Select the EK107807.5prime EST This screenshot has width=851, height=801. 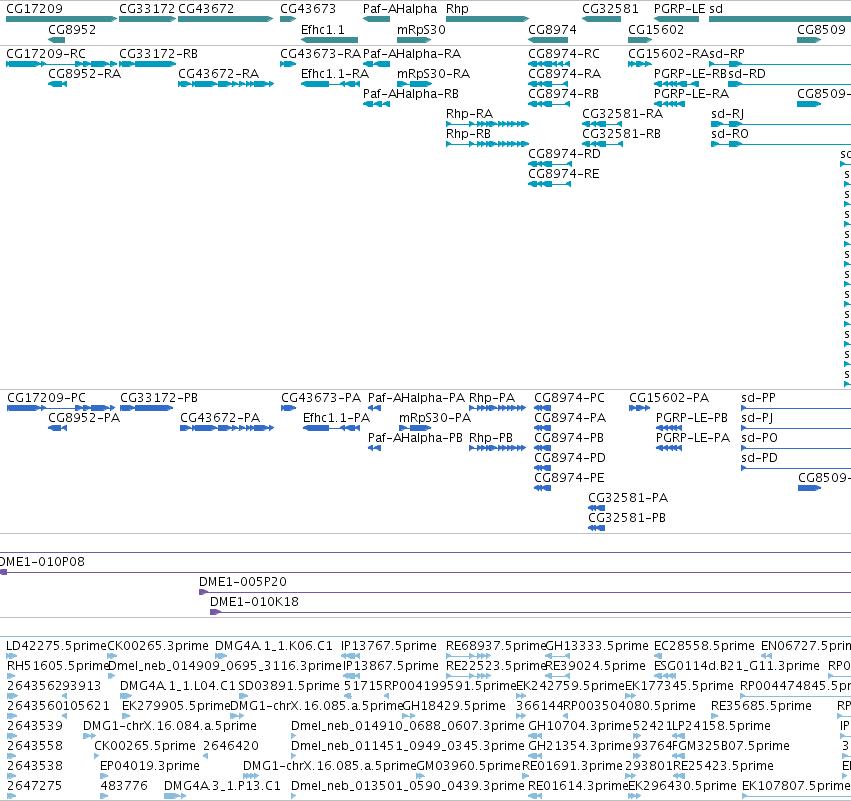click(796, 796)
